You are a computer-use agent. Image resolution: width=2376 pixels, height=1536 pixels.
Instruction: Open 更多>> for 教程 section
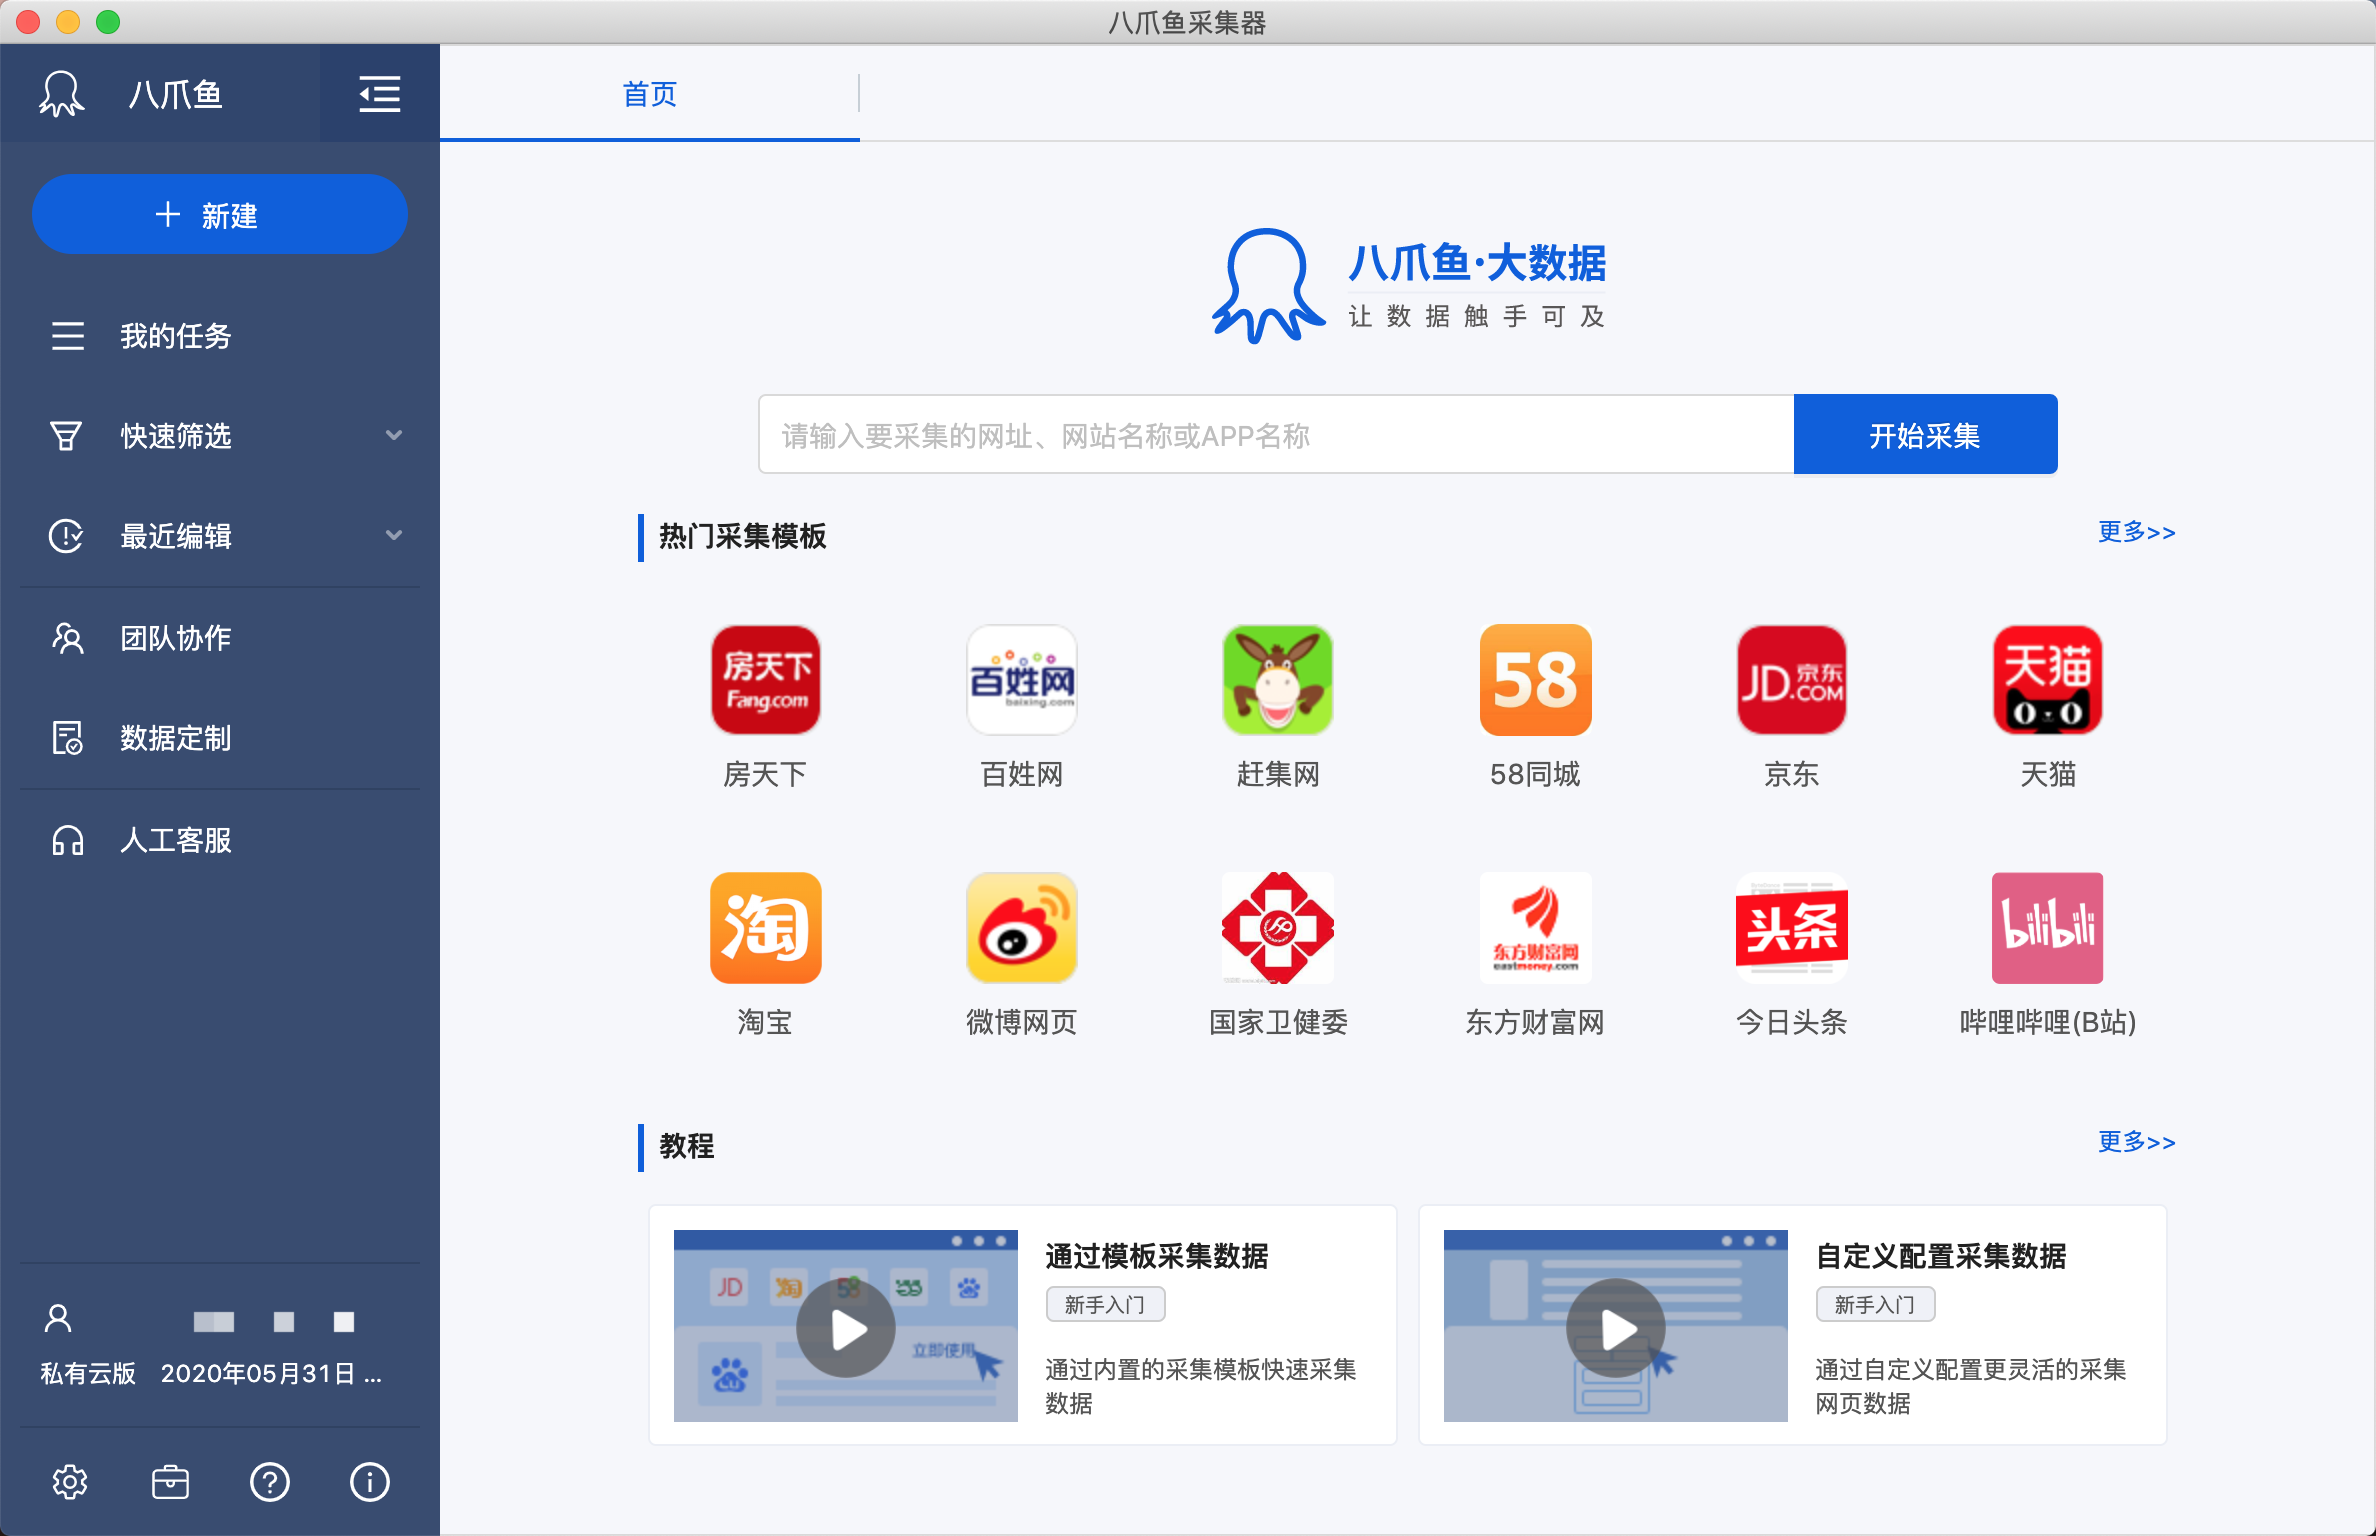(x=2136, y=1142)
